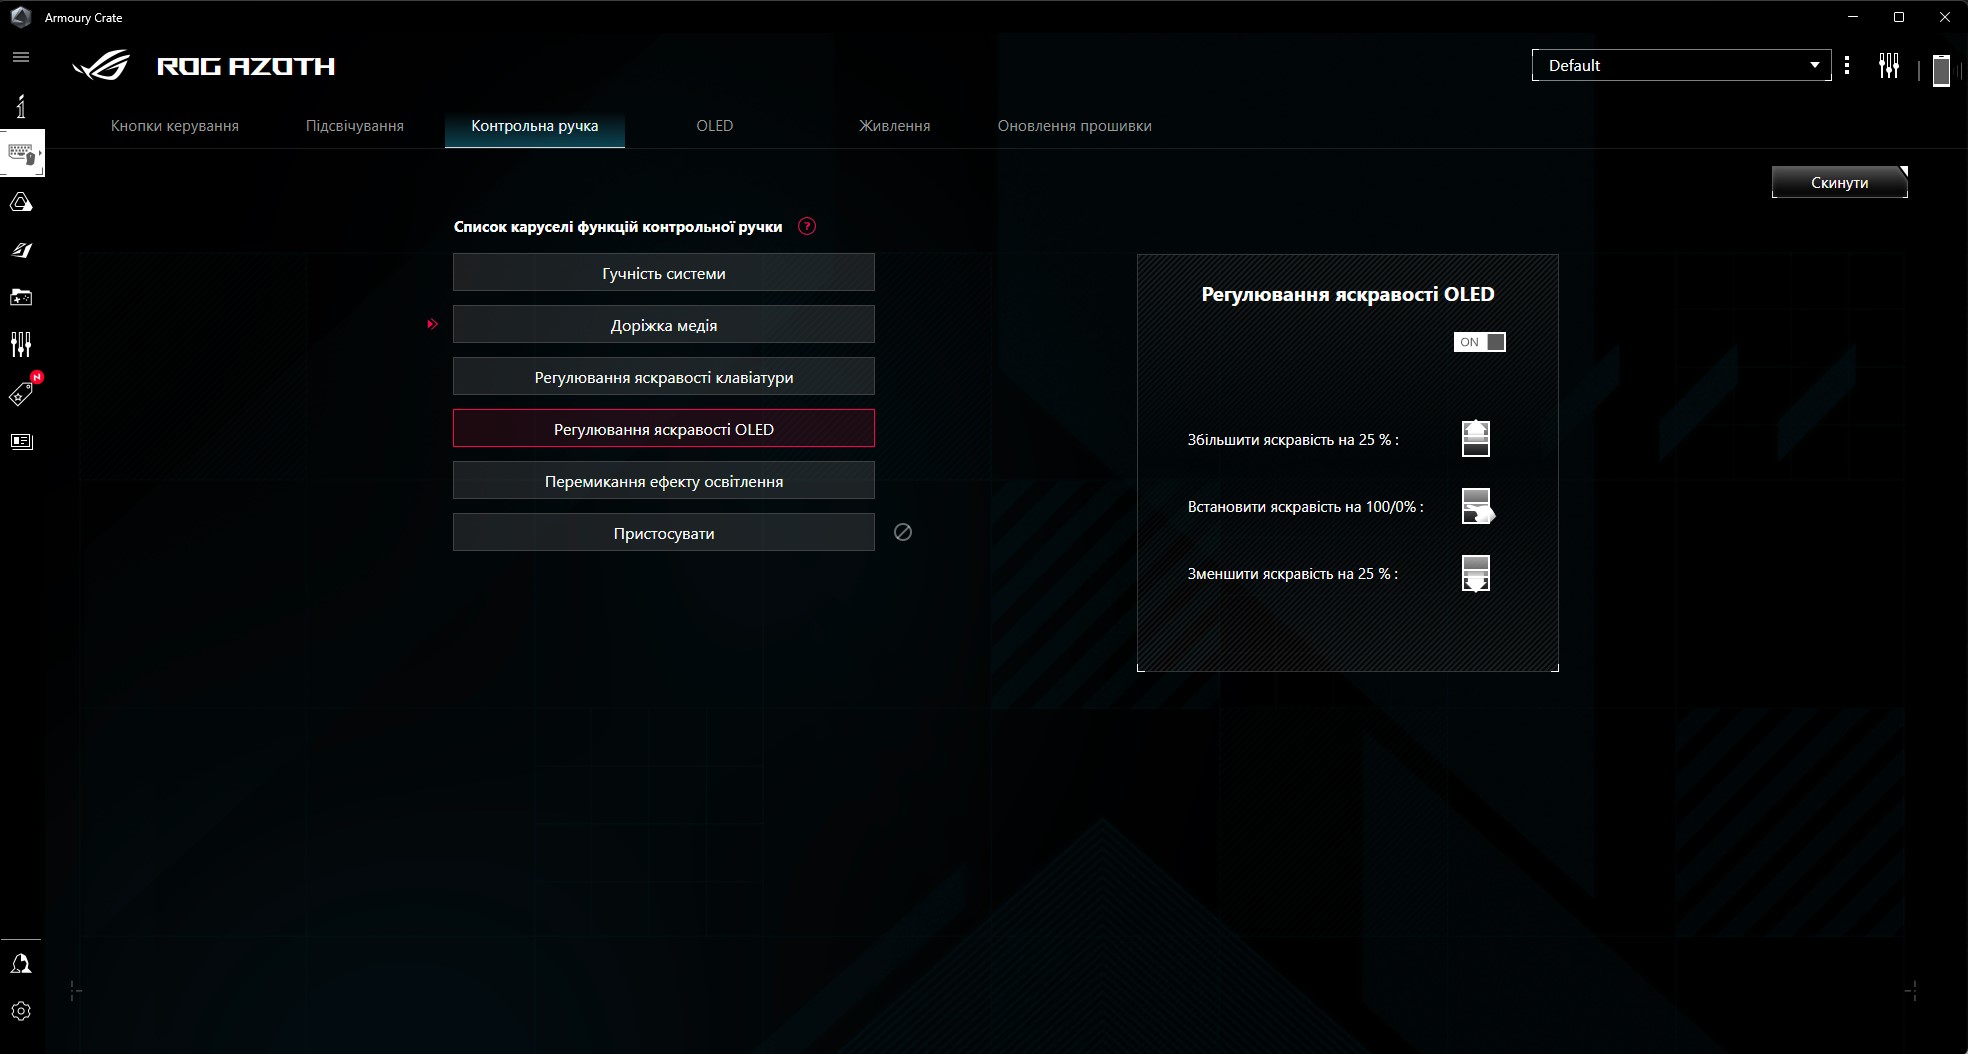This screenshot has height=1054, width=1968.
Task: Open the hamburger menu in the sidebar
Action: (21, 57)
